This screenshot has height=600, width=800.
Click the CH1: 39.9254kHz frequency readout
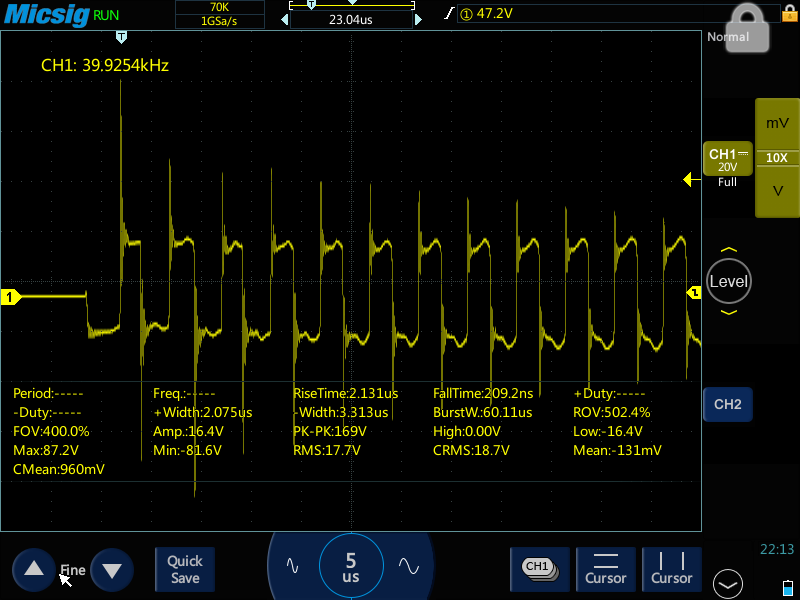tap(105, 65)
